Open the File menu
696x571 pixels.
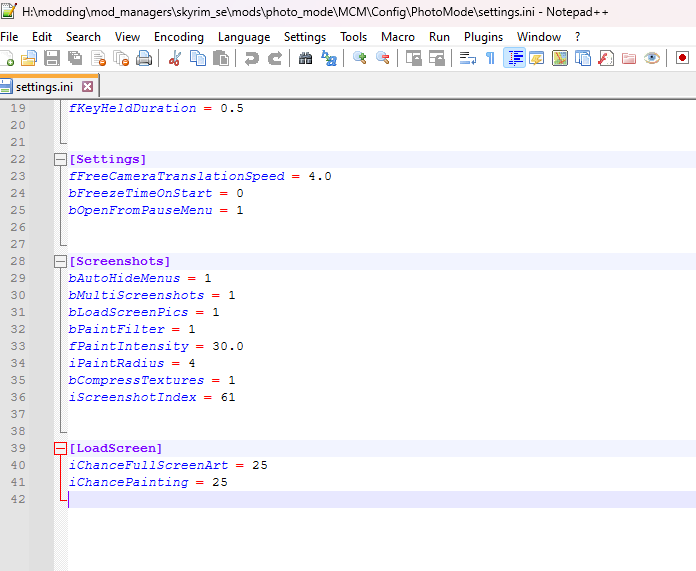(9, 37)
